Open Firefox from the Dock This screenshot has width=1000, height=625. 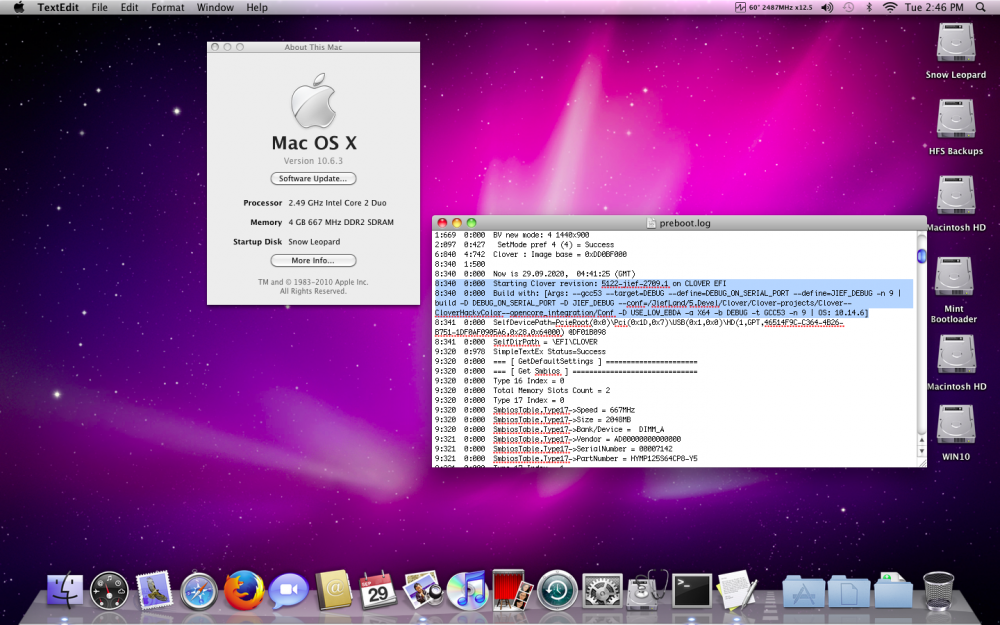click(x=244, y=590)
